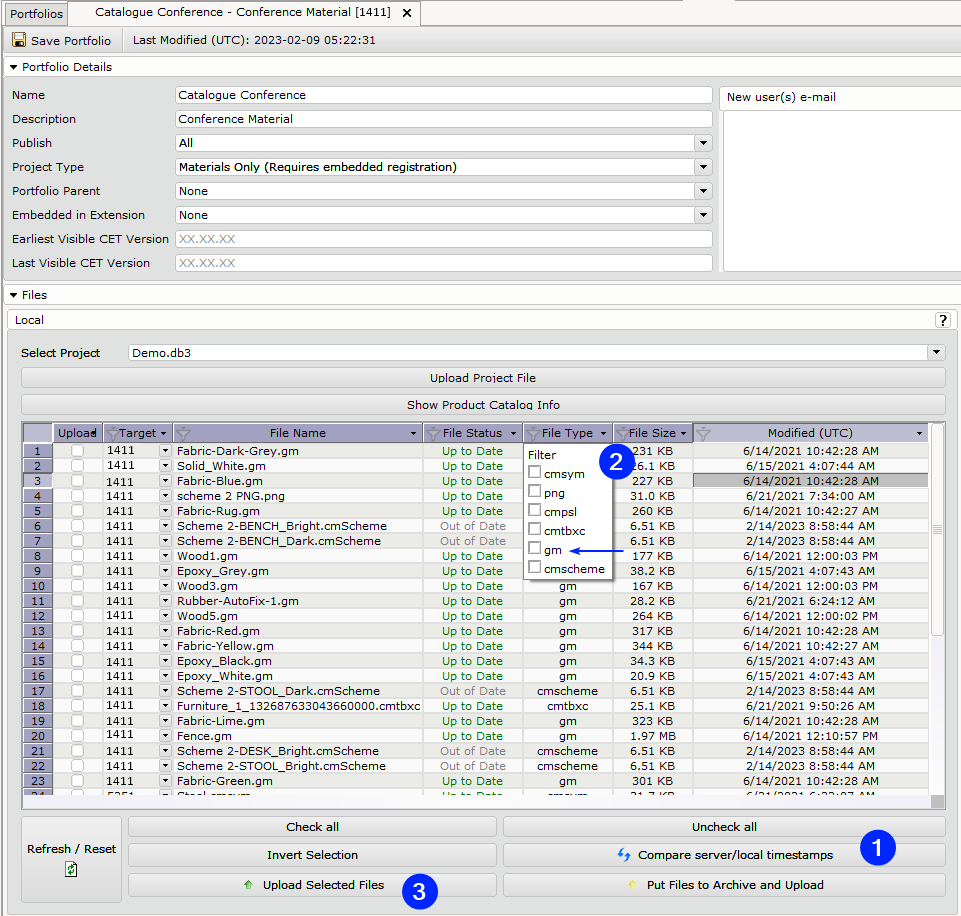Click the Check all button
The image size is (961, 916).
click(312, 827)
